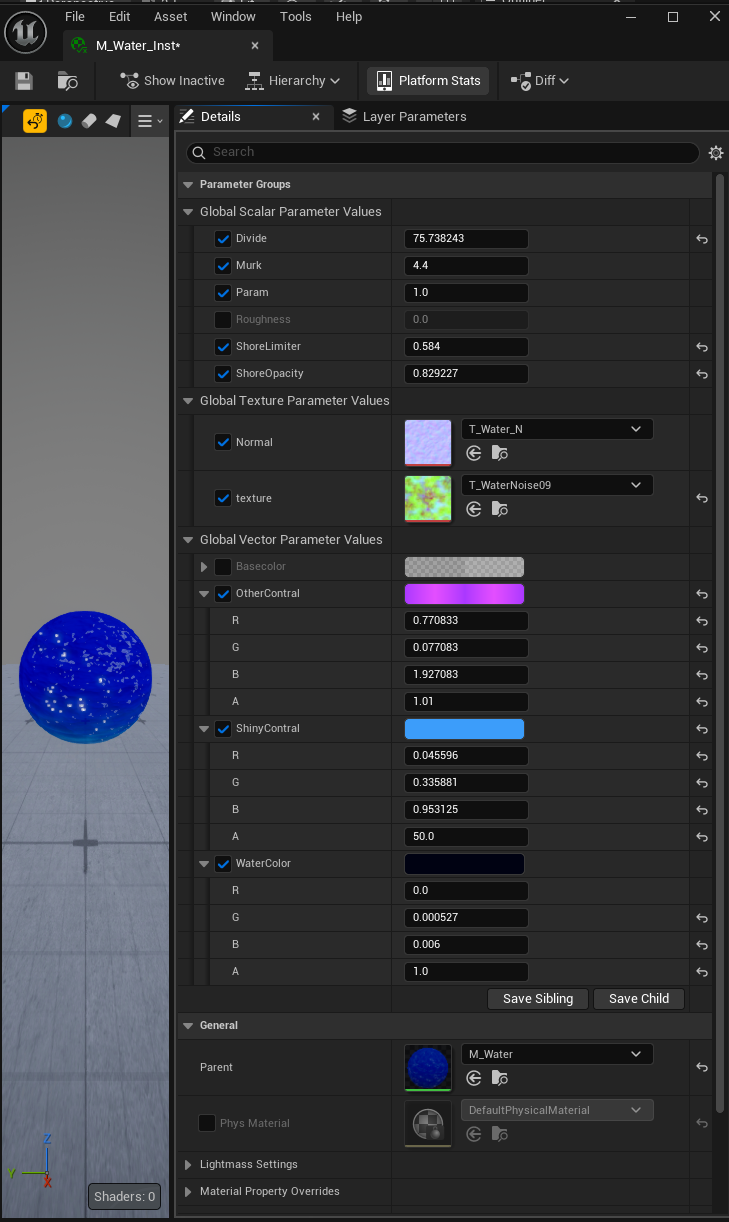The height and width of the screenshot is (1222, 729).
Task: Click the Shaders: 0 indicator in viewport
Action: pyautogui.click(x=124, y=1196)
